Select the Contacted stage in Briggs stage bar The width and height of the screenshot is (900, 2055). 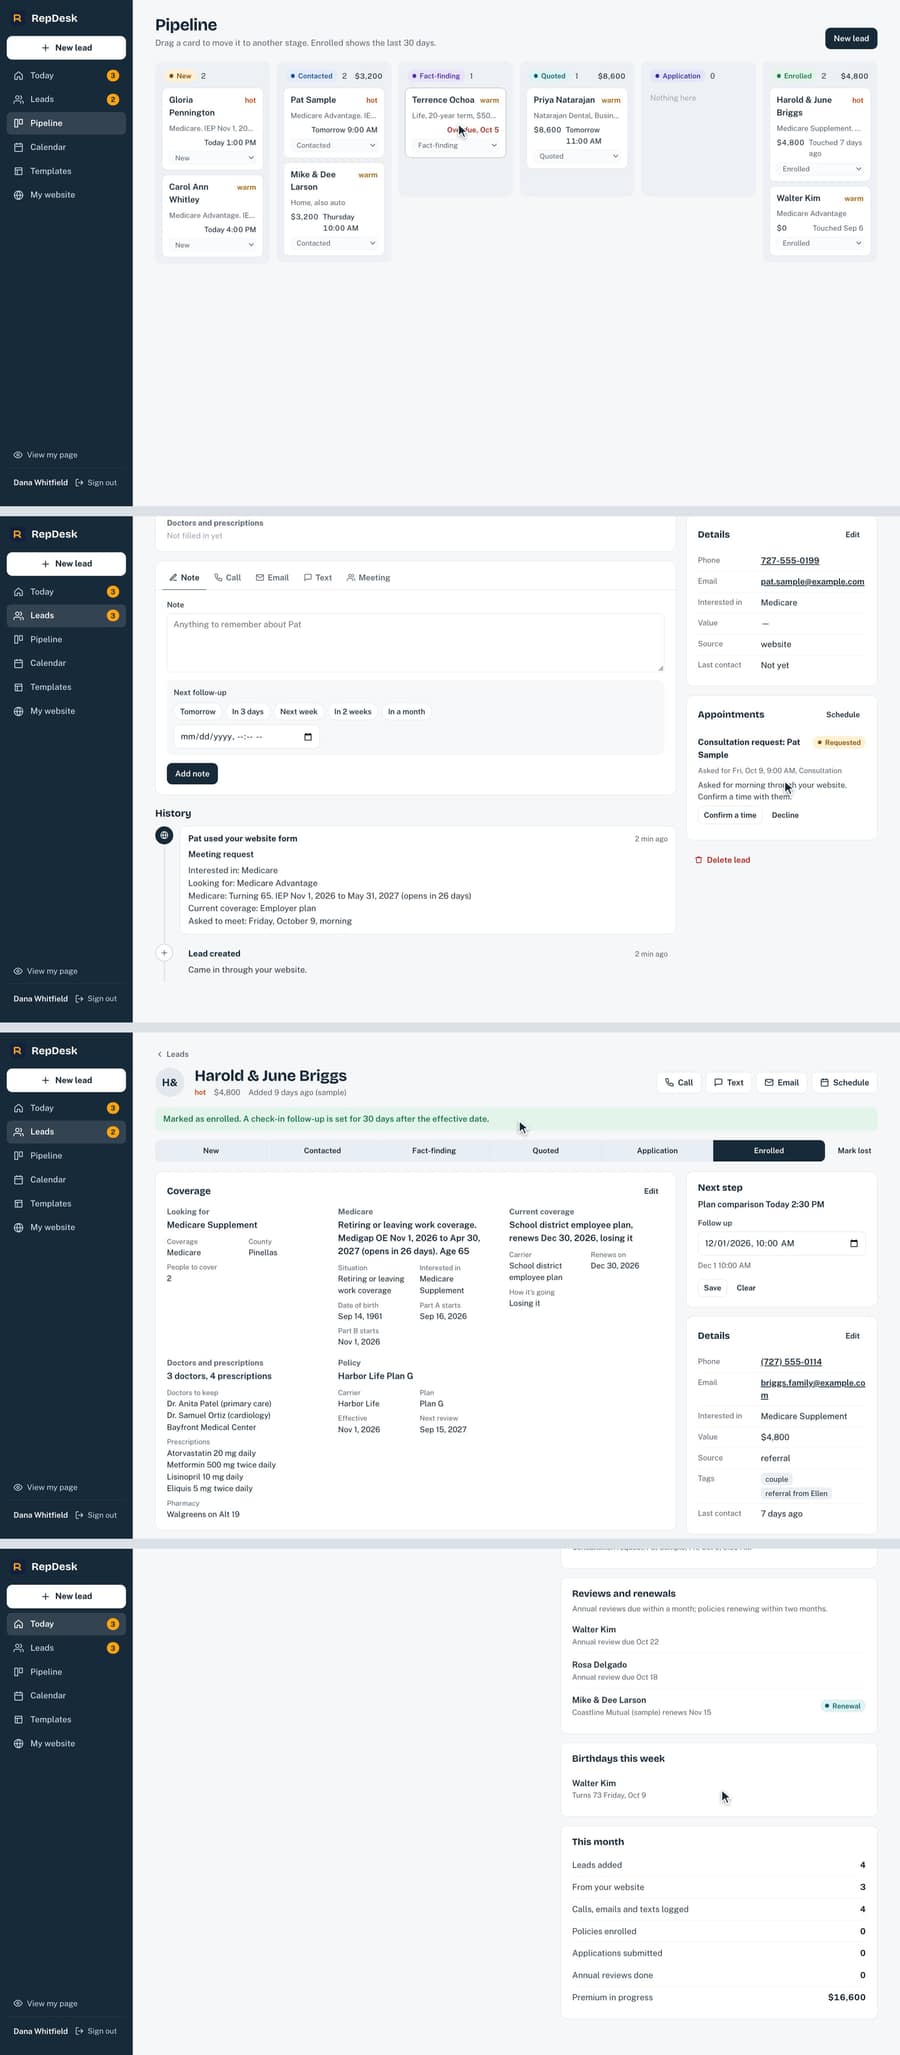point(322,1151)
